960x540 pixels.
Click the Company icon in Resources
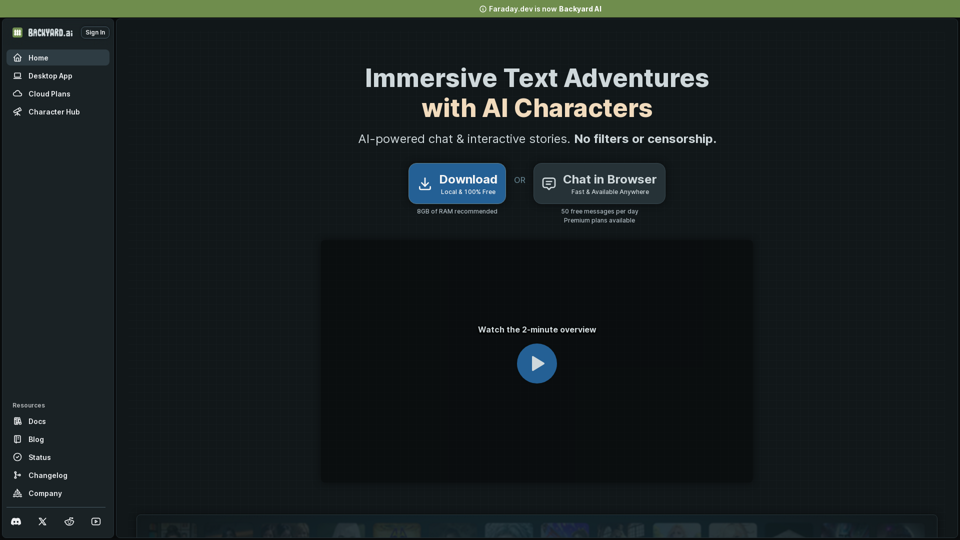[17, 493]
